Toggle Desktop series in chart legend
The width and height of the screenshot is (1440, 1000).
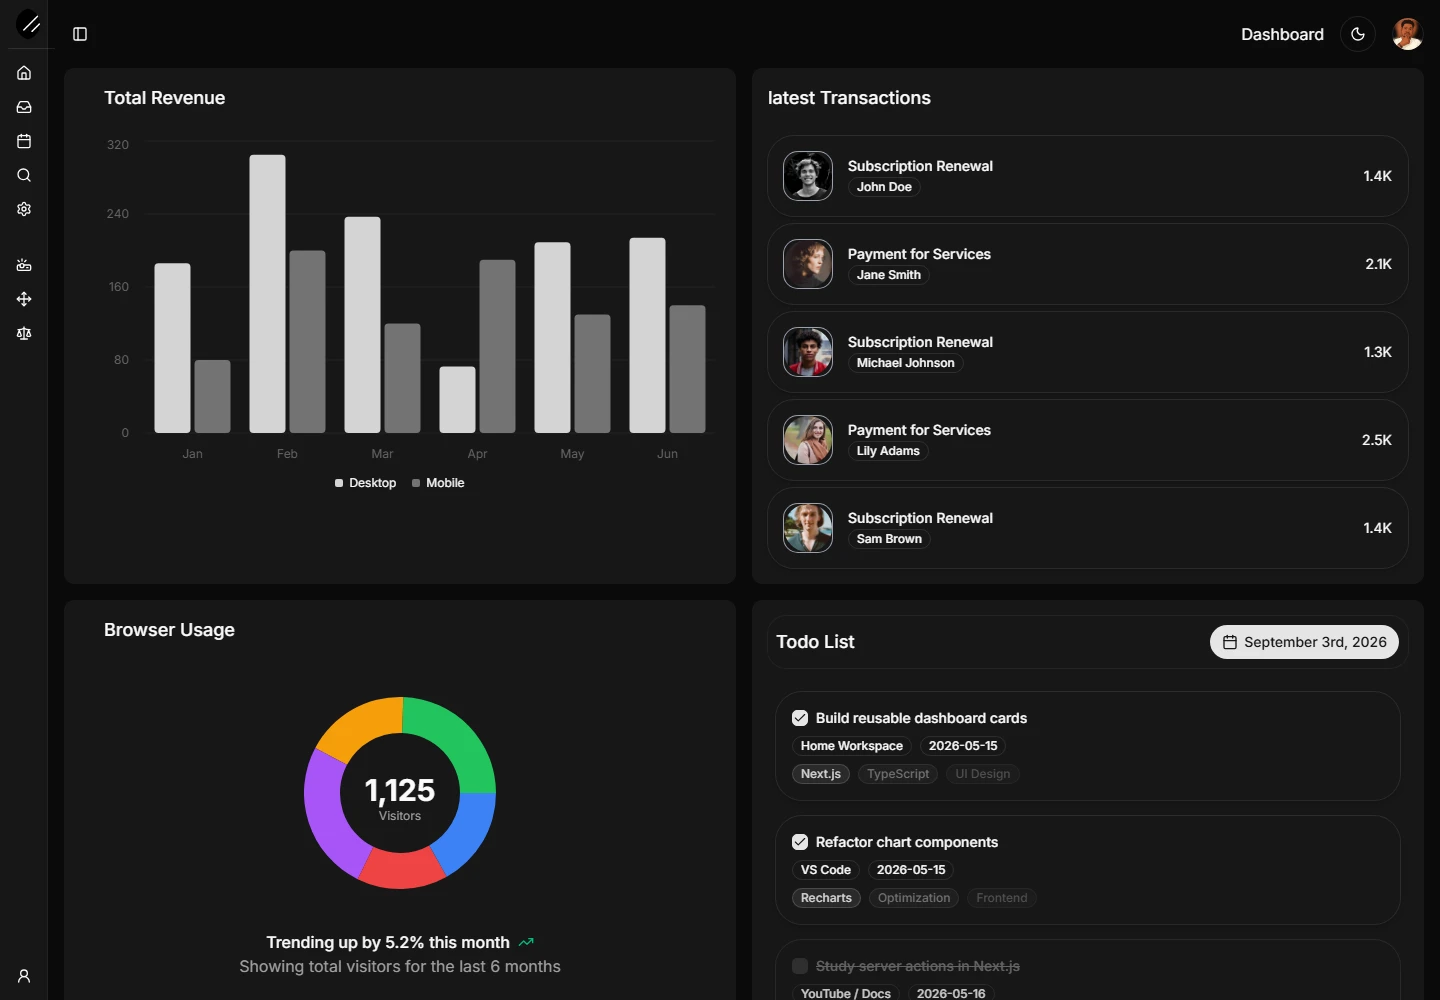(x=365, y=483)
